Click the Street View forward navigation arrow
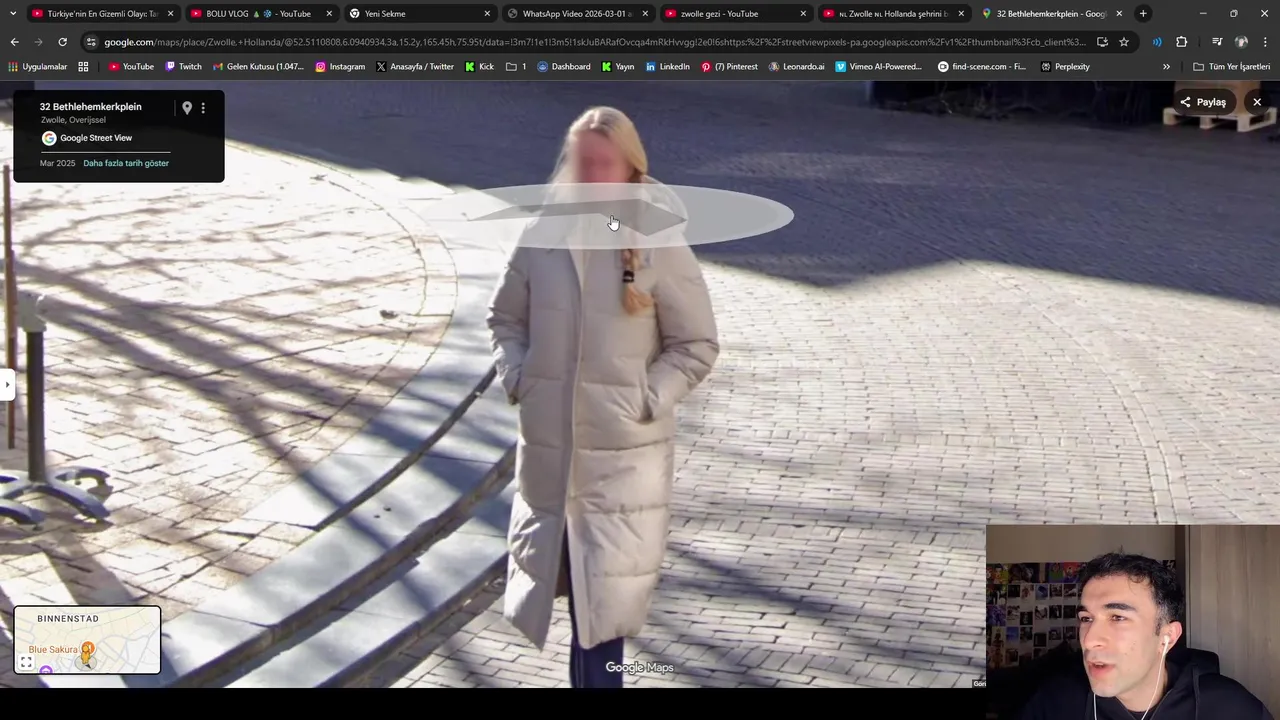 (580, 215)
